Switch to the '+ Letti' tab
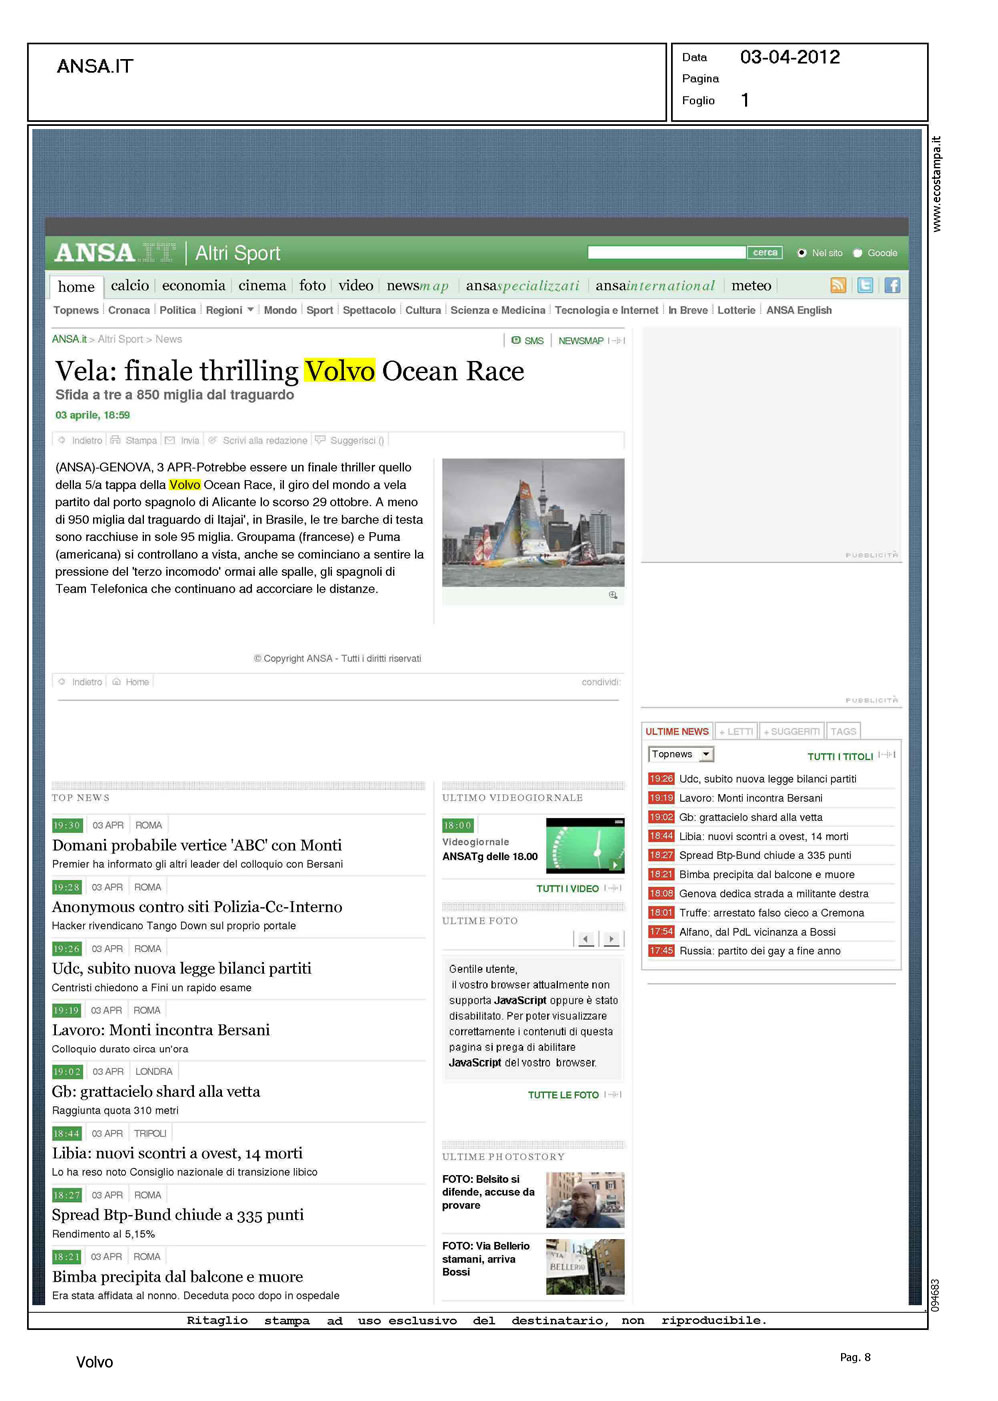This screenshot has height=1401, width=998. [736, 732]
